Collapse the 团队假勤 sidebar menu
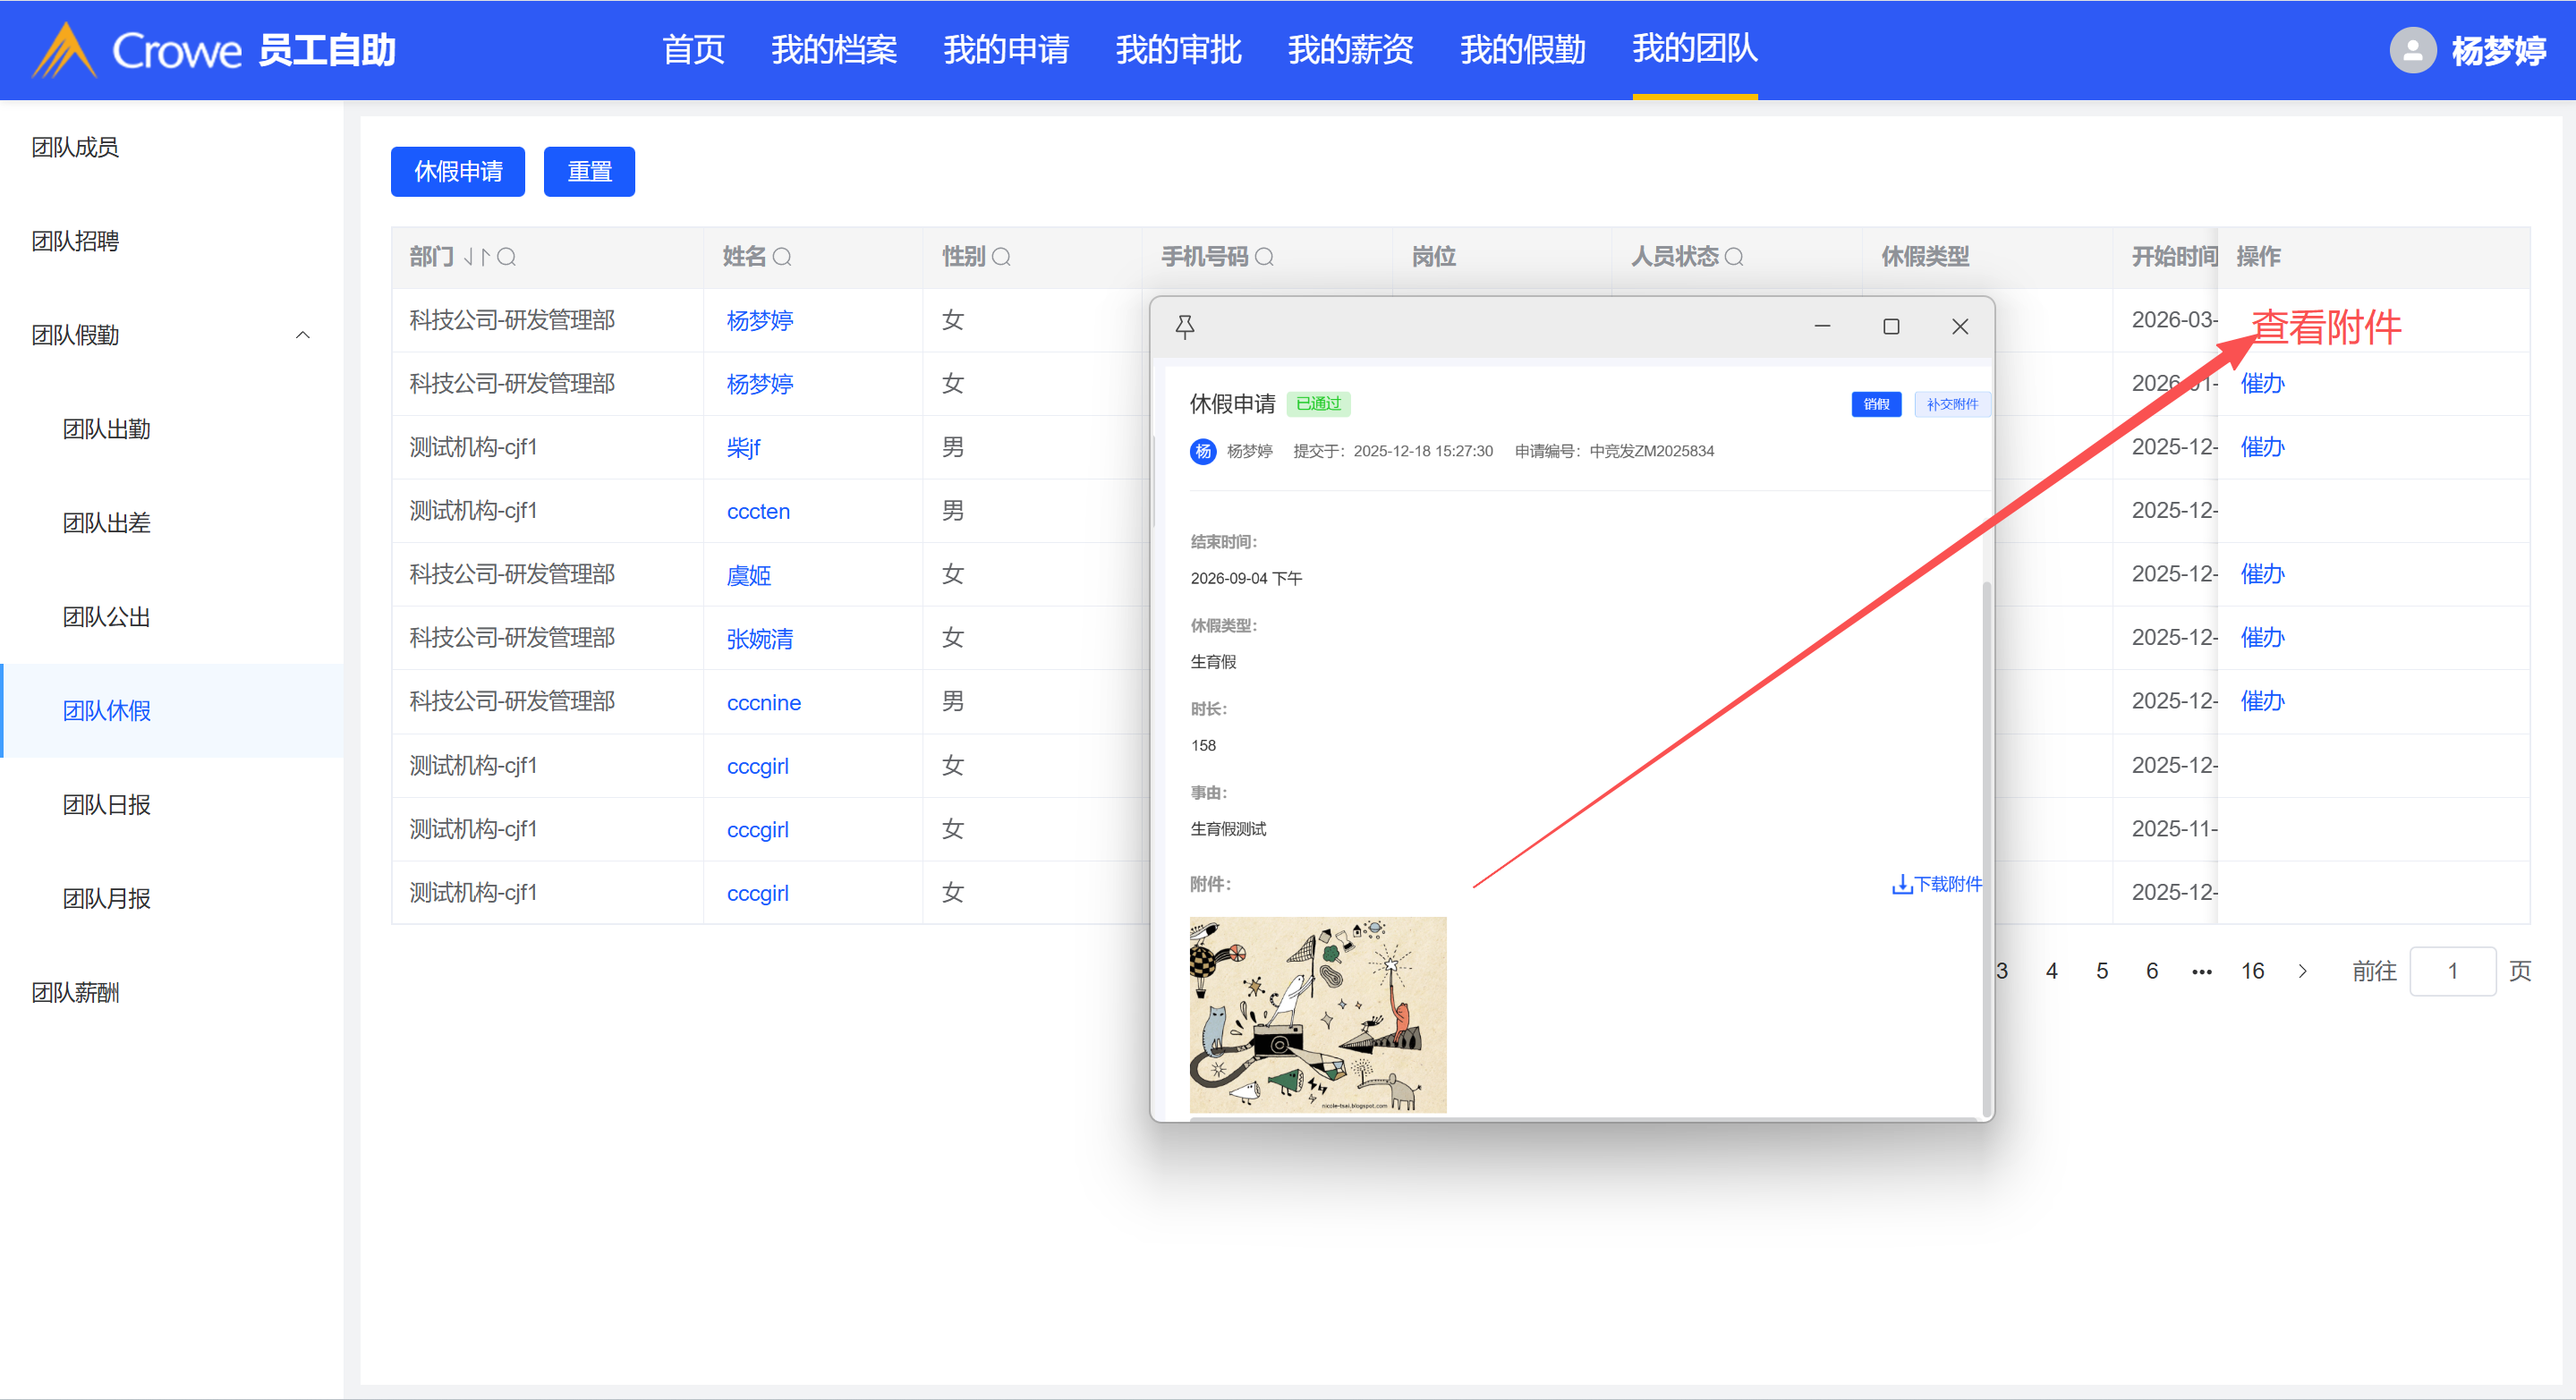2576x1400 pixels. 303,335
